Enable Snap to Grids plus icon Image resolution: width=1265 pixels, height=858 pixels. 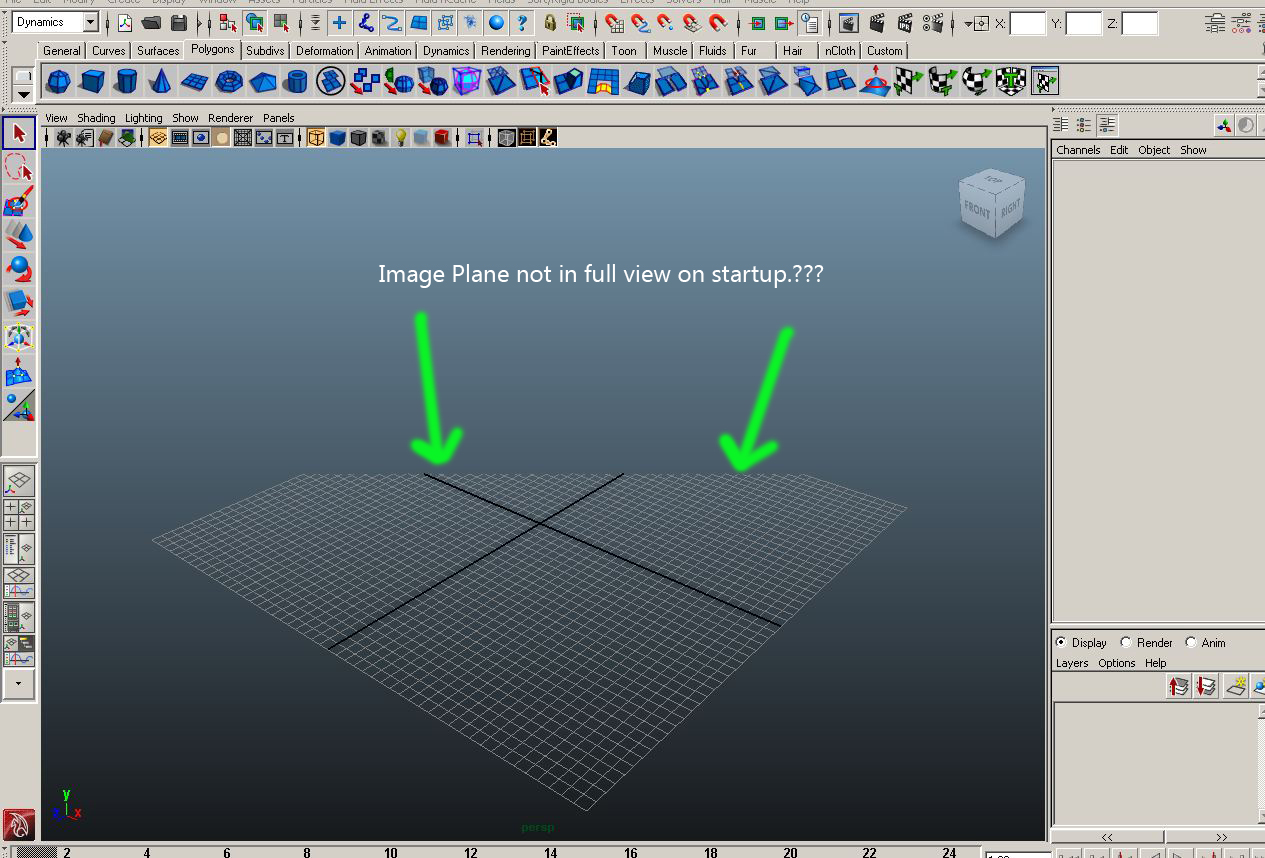pyautogui.click(x=340, y=22)
